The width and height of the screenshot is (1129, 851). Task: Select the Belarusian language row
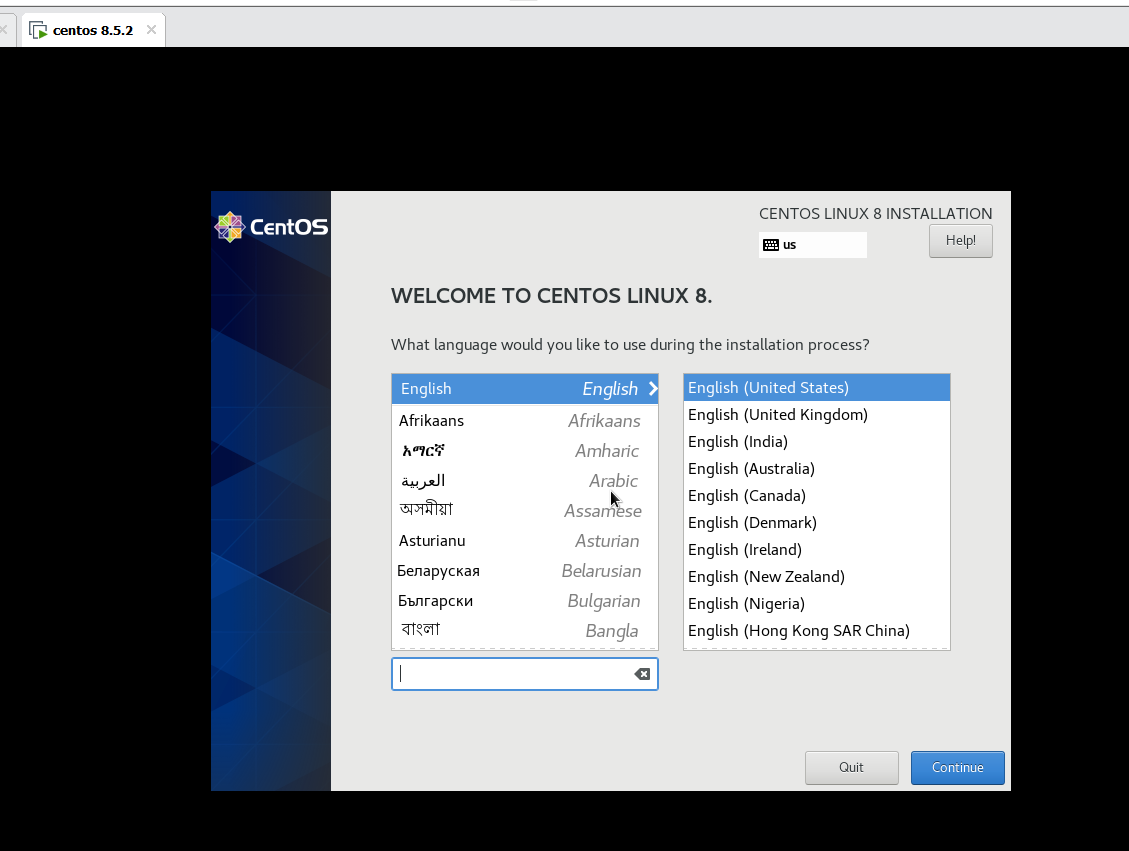click(x=525, y=571)
